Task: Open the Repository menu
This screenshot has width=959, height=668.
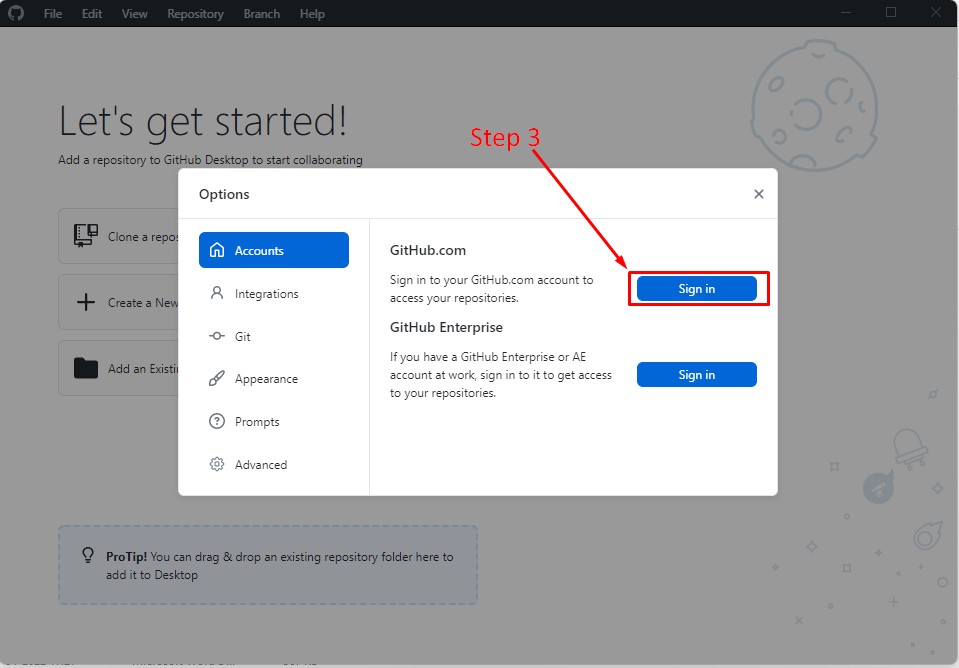Action: (195, 13)
